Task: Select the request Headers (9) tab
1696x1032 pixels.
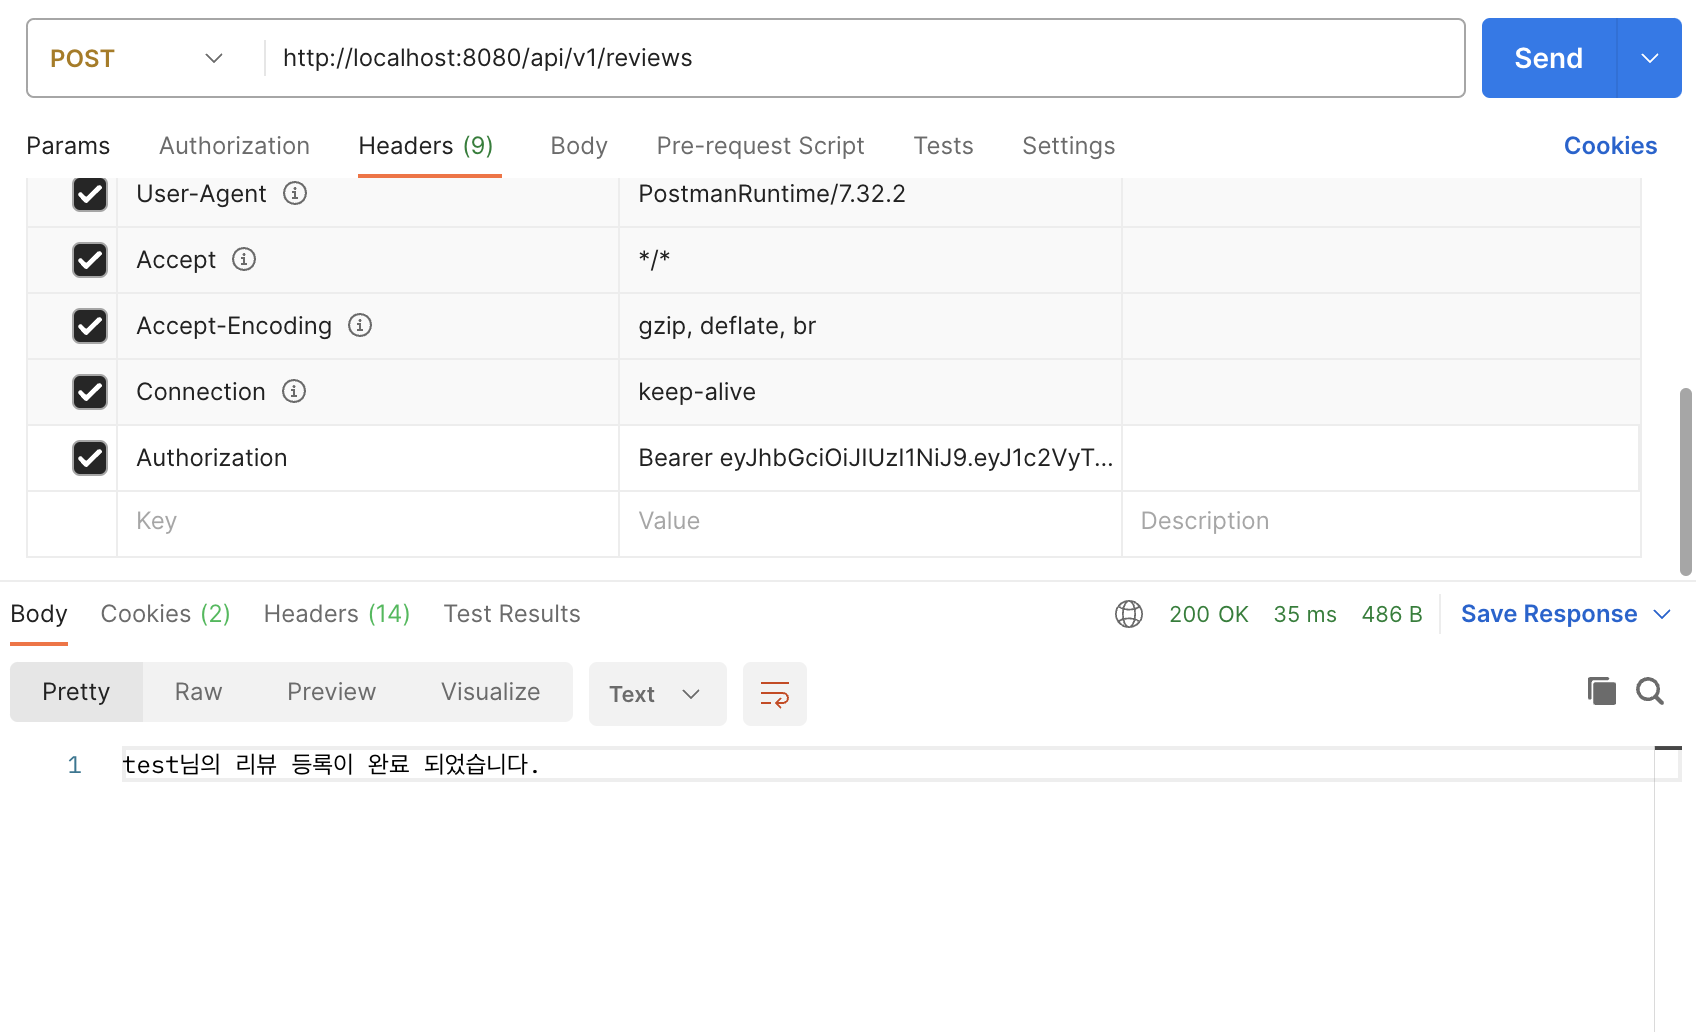Action: coord(426,146)
